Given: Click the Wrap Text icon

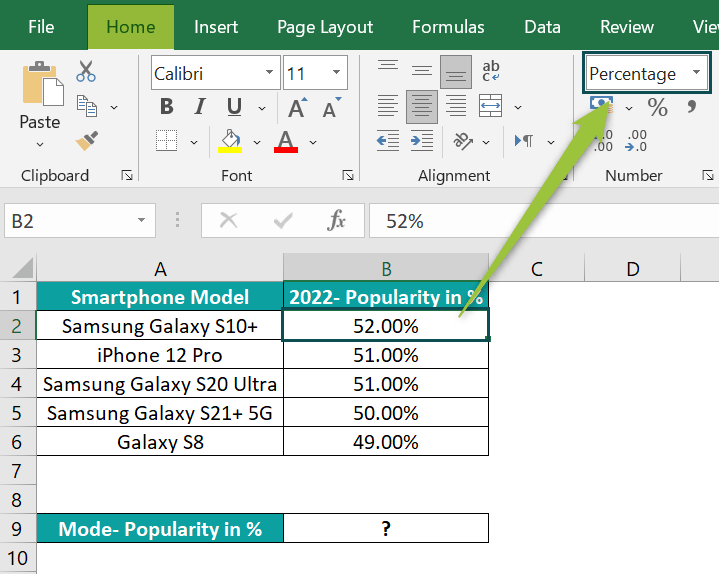Looking at the screenshot, I should pos(491,72).
